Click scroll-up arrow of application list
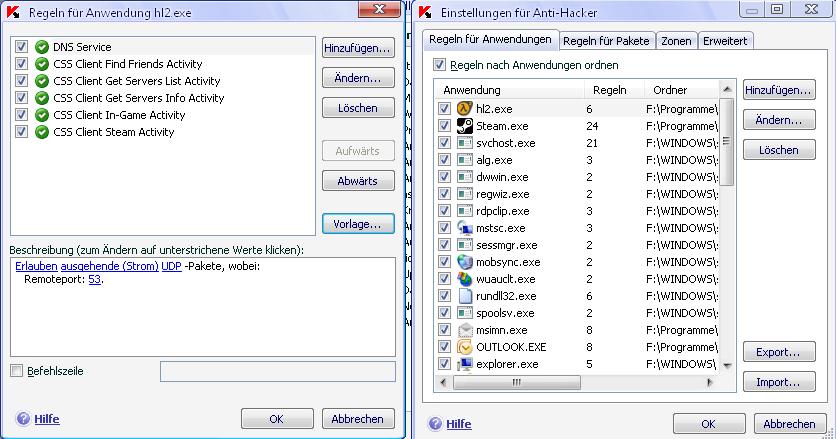 click(x=727, y=89)
